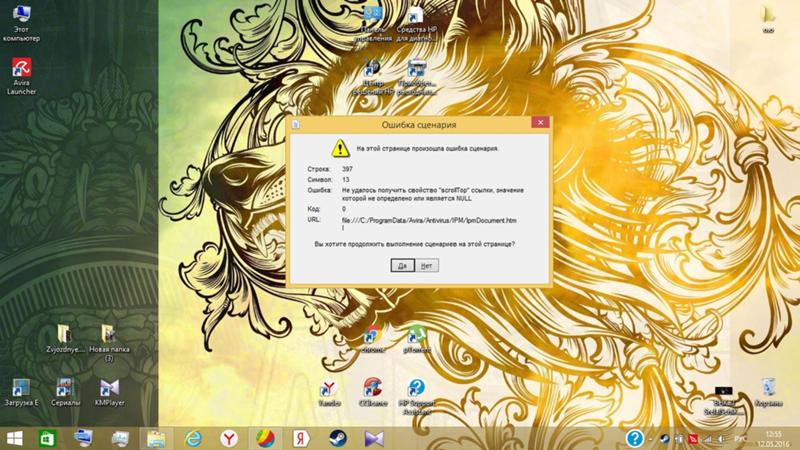Open Сериалы desktop shortcut

pos(65,392)
